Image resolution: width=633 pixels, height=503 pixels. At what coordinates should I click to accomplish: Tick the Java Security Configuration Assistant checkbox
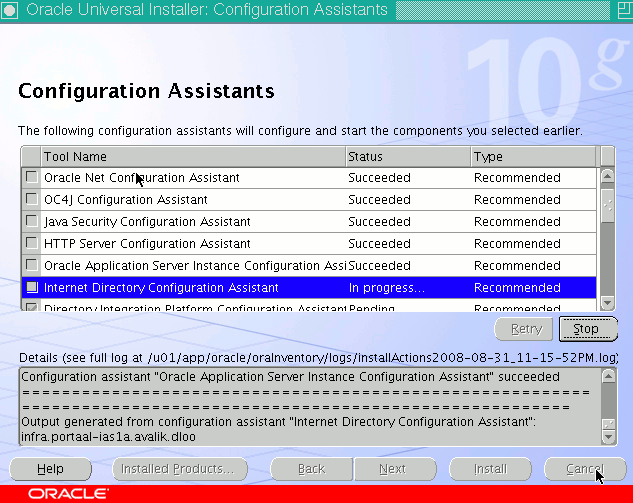pyautogui.click(x=31, y=221)
